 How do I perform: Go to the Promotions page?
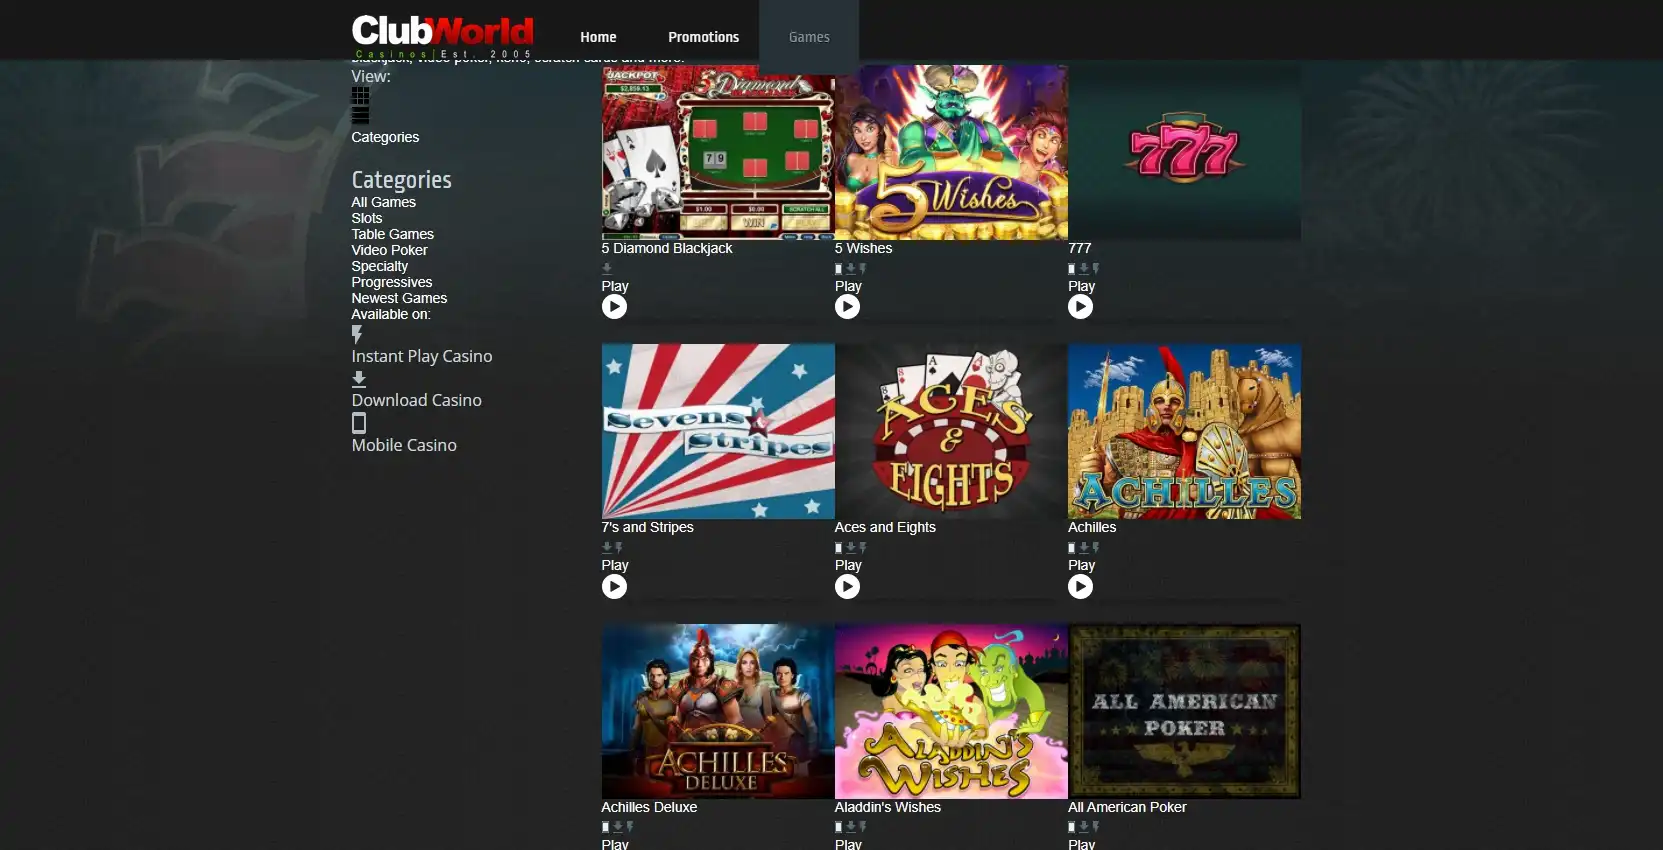point(703,37)
